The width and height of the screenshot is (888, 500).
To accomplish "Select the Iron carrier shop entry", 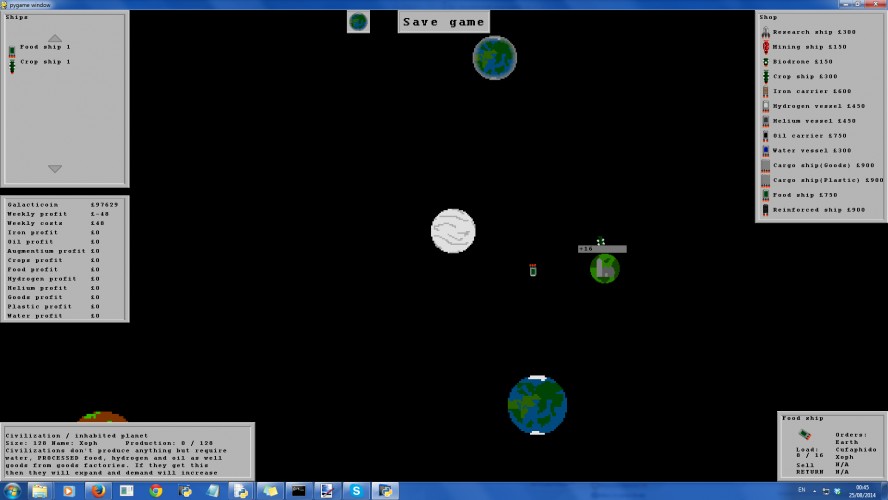I will (806, 91).
